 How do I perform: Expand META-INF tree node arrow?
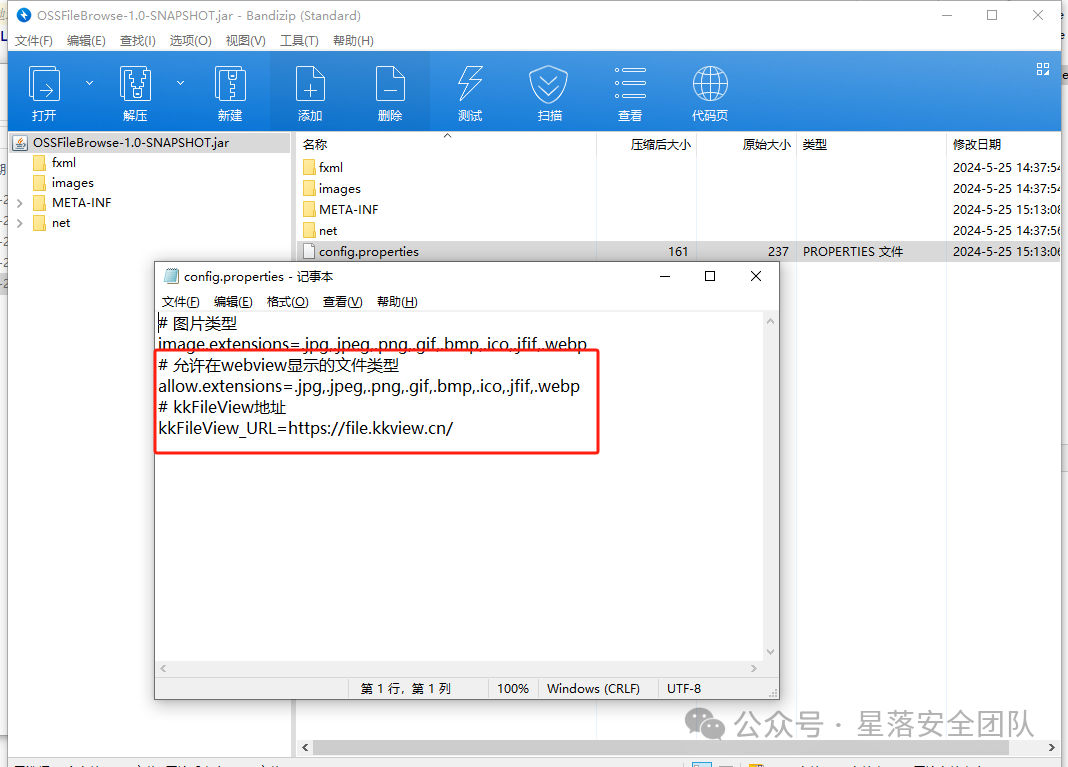click(x=20, y=203)
